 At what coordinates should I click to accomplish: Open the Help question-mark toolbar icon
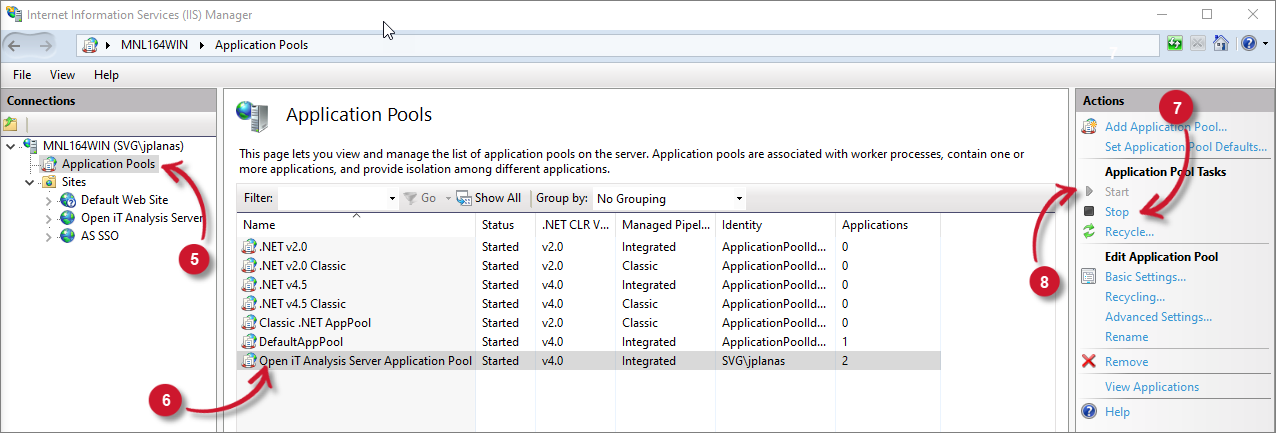pos(1248,44)
